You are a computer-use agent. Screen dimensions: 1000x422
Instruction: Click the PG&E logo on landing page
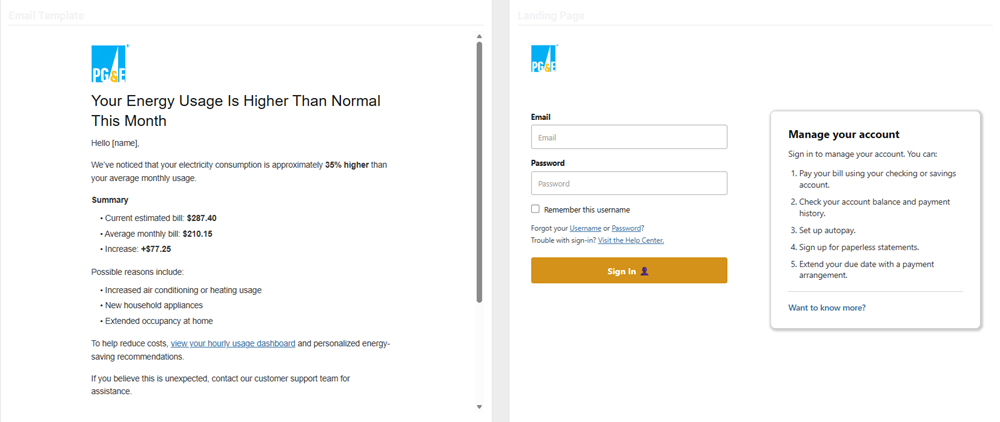543,58
